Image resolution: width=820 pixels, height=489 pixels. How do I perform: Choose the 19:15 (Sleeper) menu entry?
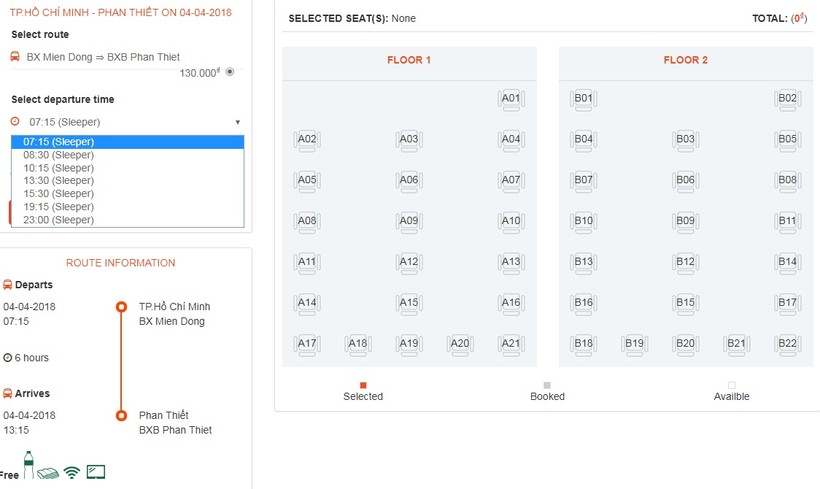(58, 206)
